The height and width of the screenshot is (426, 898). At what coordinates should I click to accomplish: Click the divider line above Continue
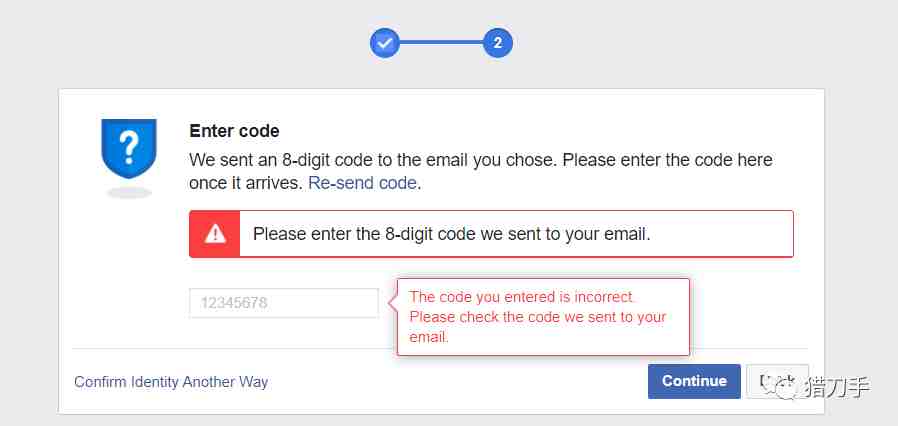click(440, 348)
